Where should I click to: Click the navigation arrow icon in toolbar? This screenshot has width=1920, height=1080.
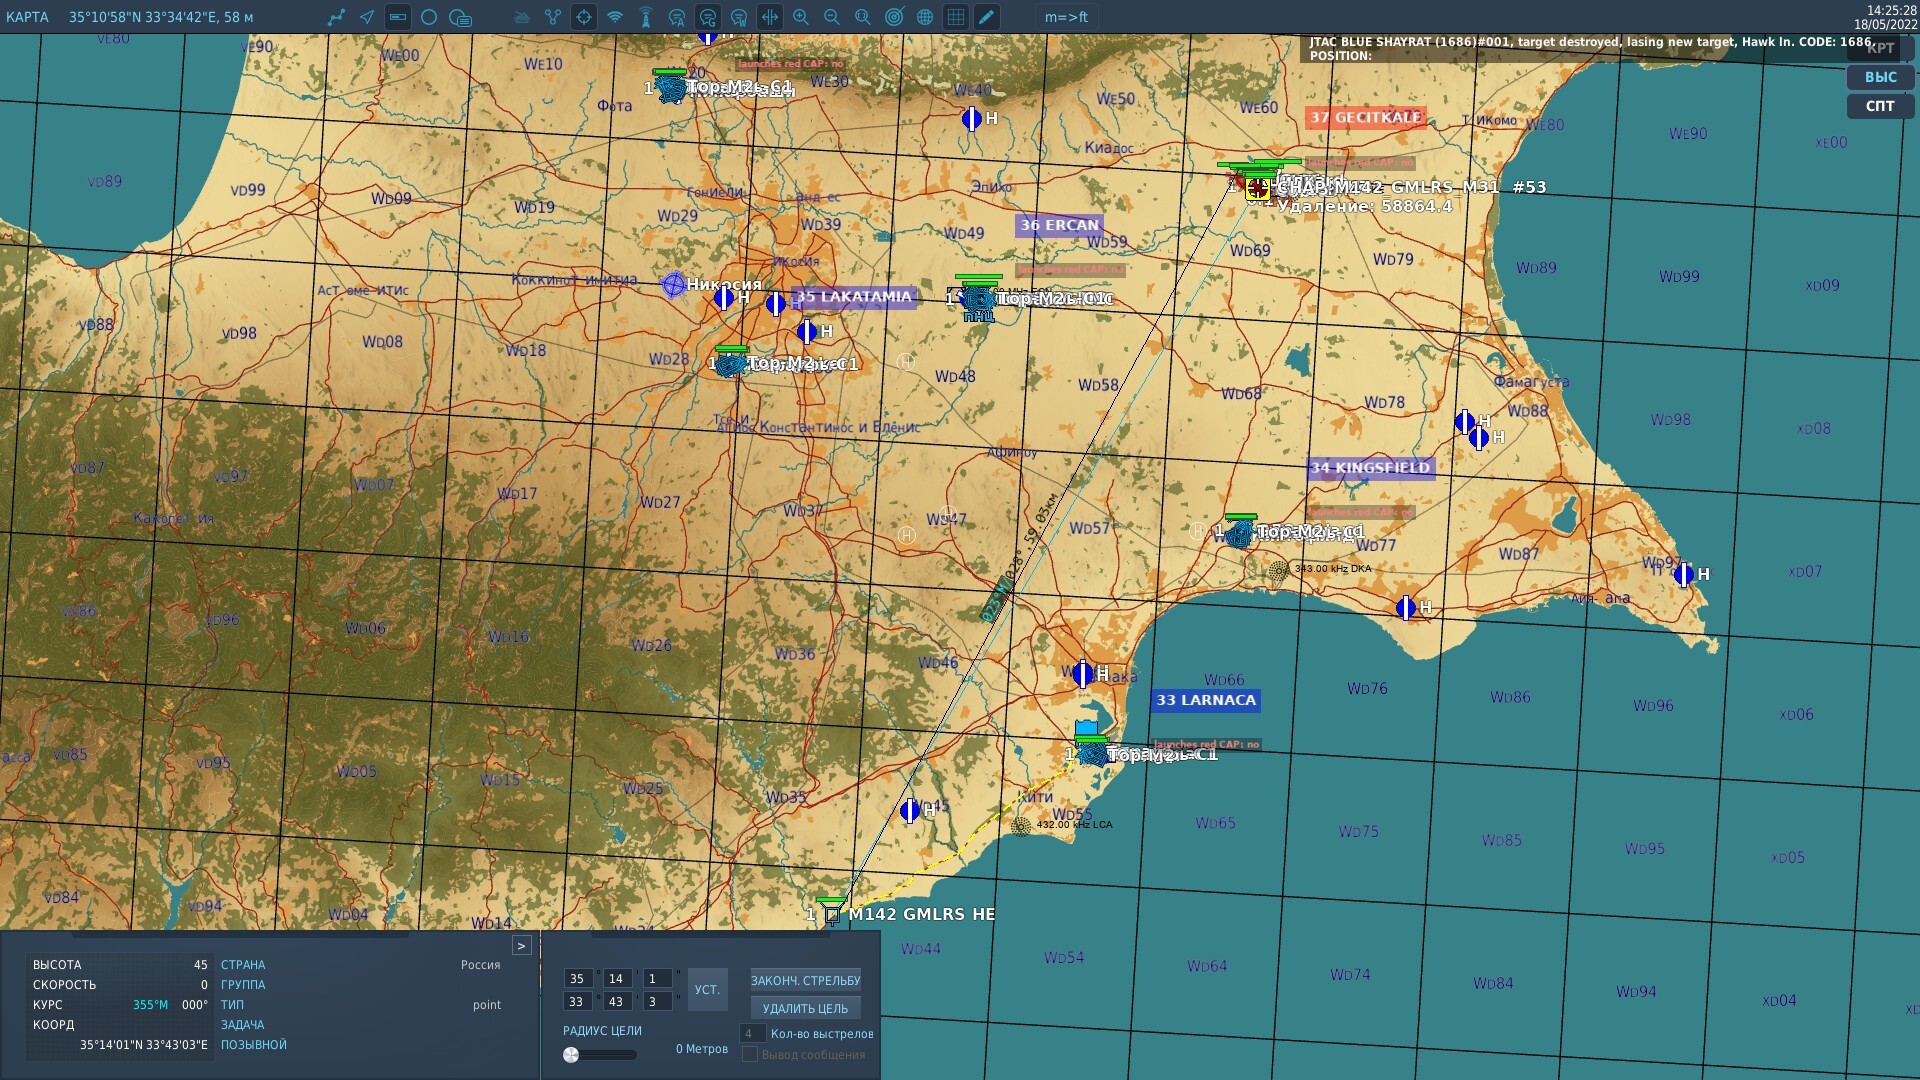click(367, 17)
